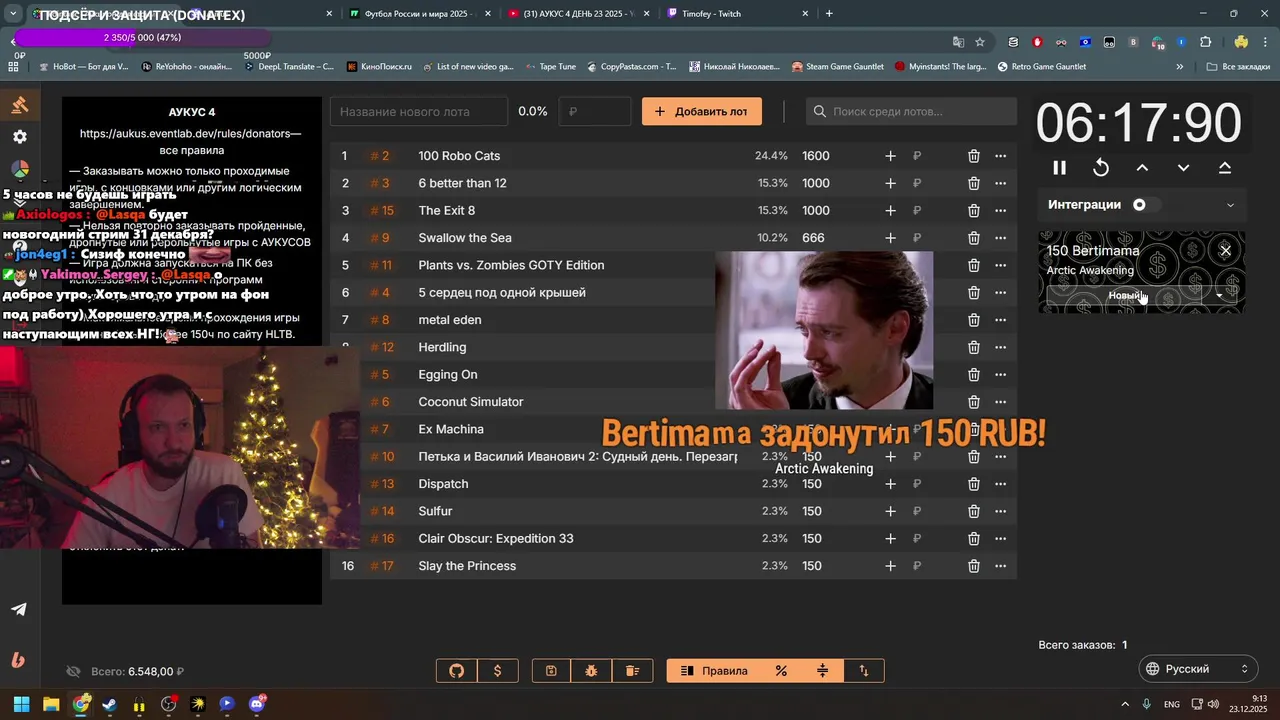This screenshot has height=720, width=1280.
Task: Open the Русский language dropdown
Action: click(x=1198, y=669)
